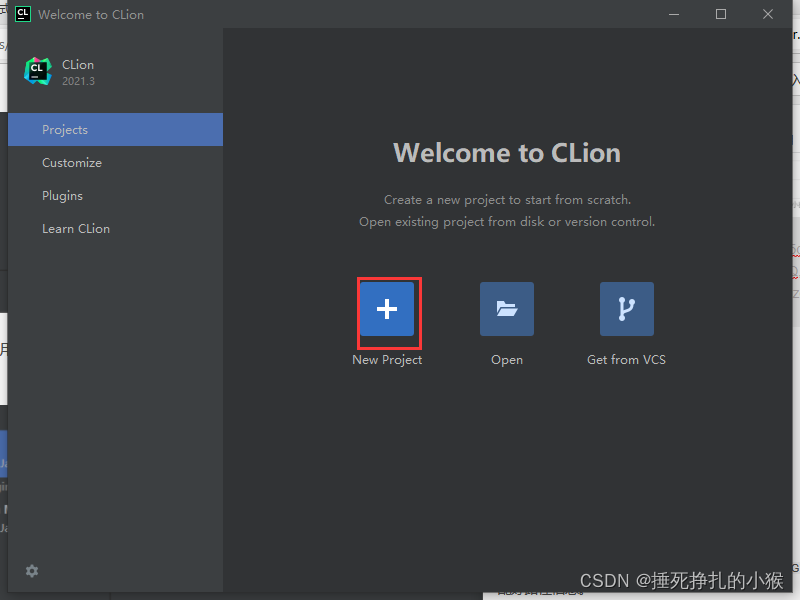Click the Get from VCS branch icon
This screenshot has width=800, height=600.
click(x=627, y=309)
